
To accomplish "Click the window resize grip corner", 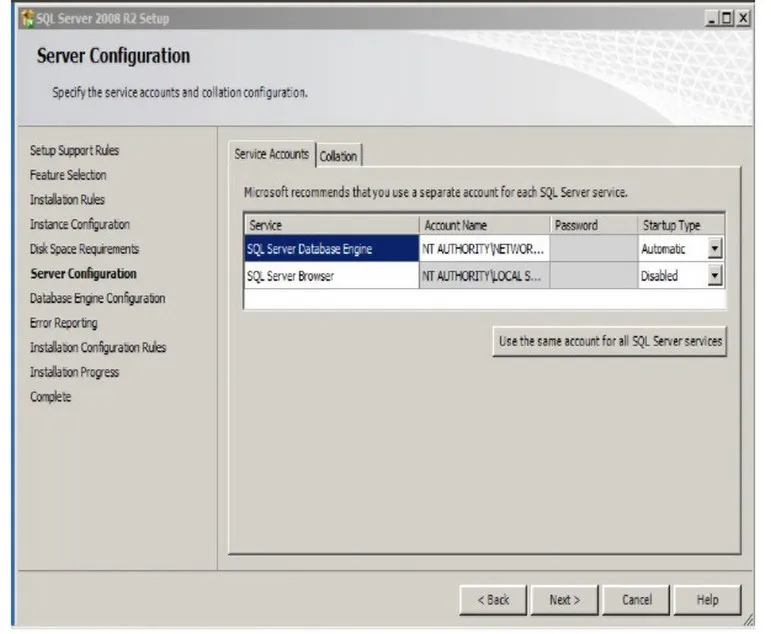I will pos(748,620).
